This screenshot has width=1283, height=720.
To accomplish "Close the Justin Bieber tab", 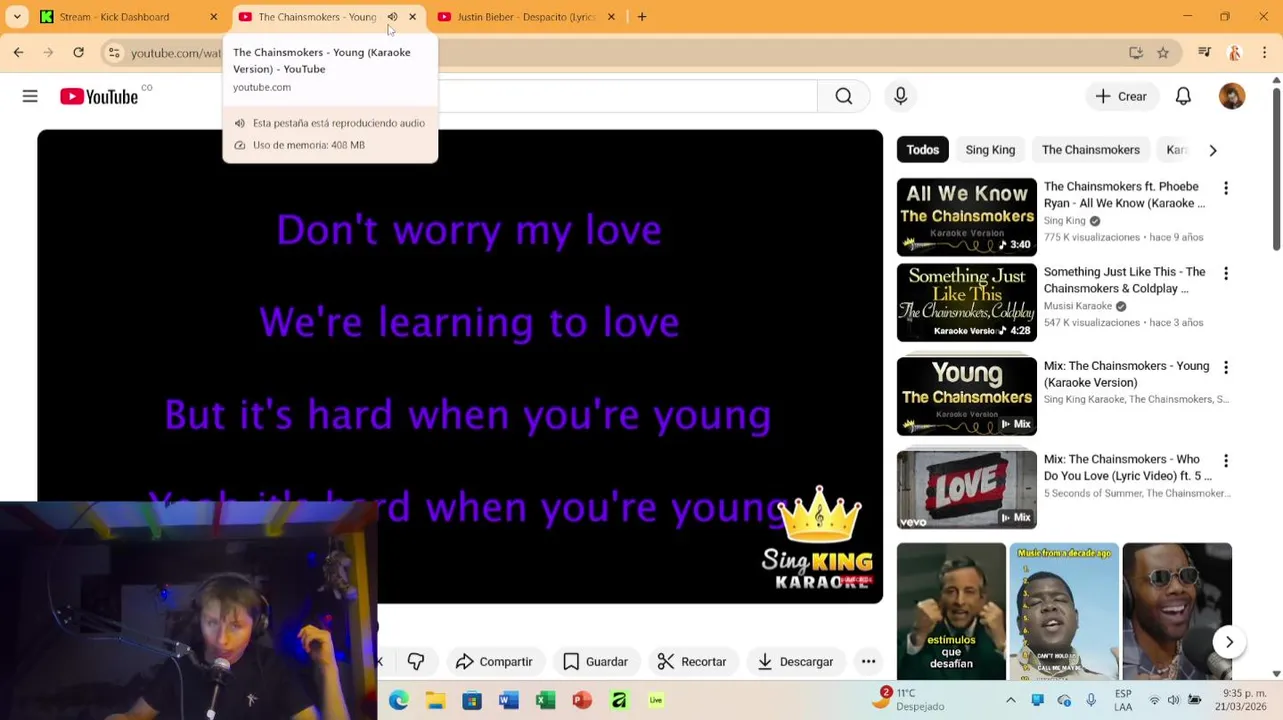I will click(x=611, y=17).
